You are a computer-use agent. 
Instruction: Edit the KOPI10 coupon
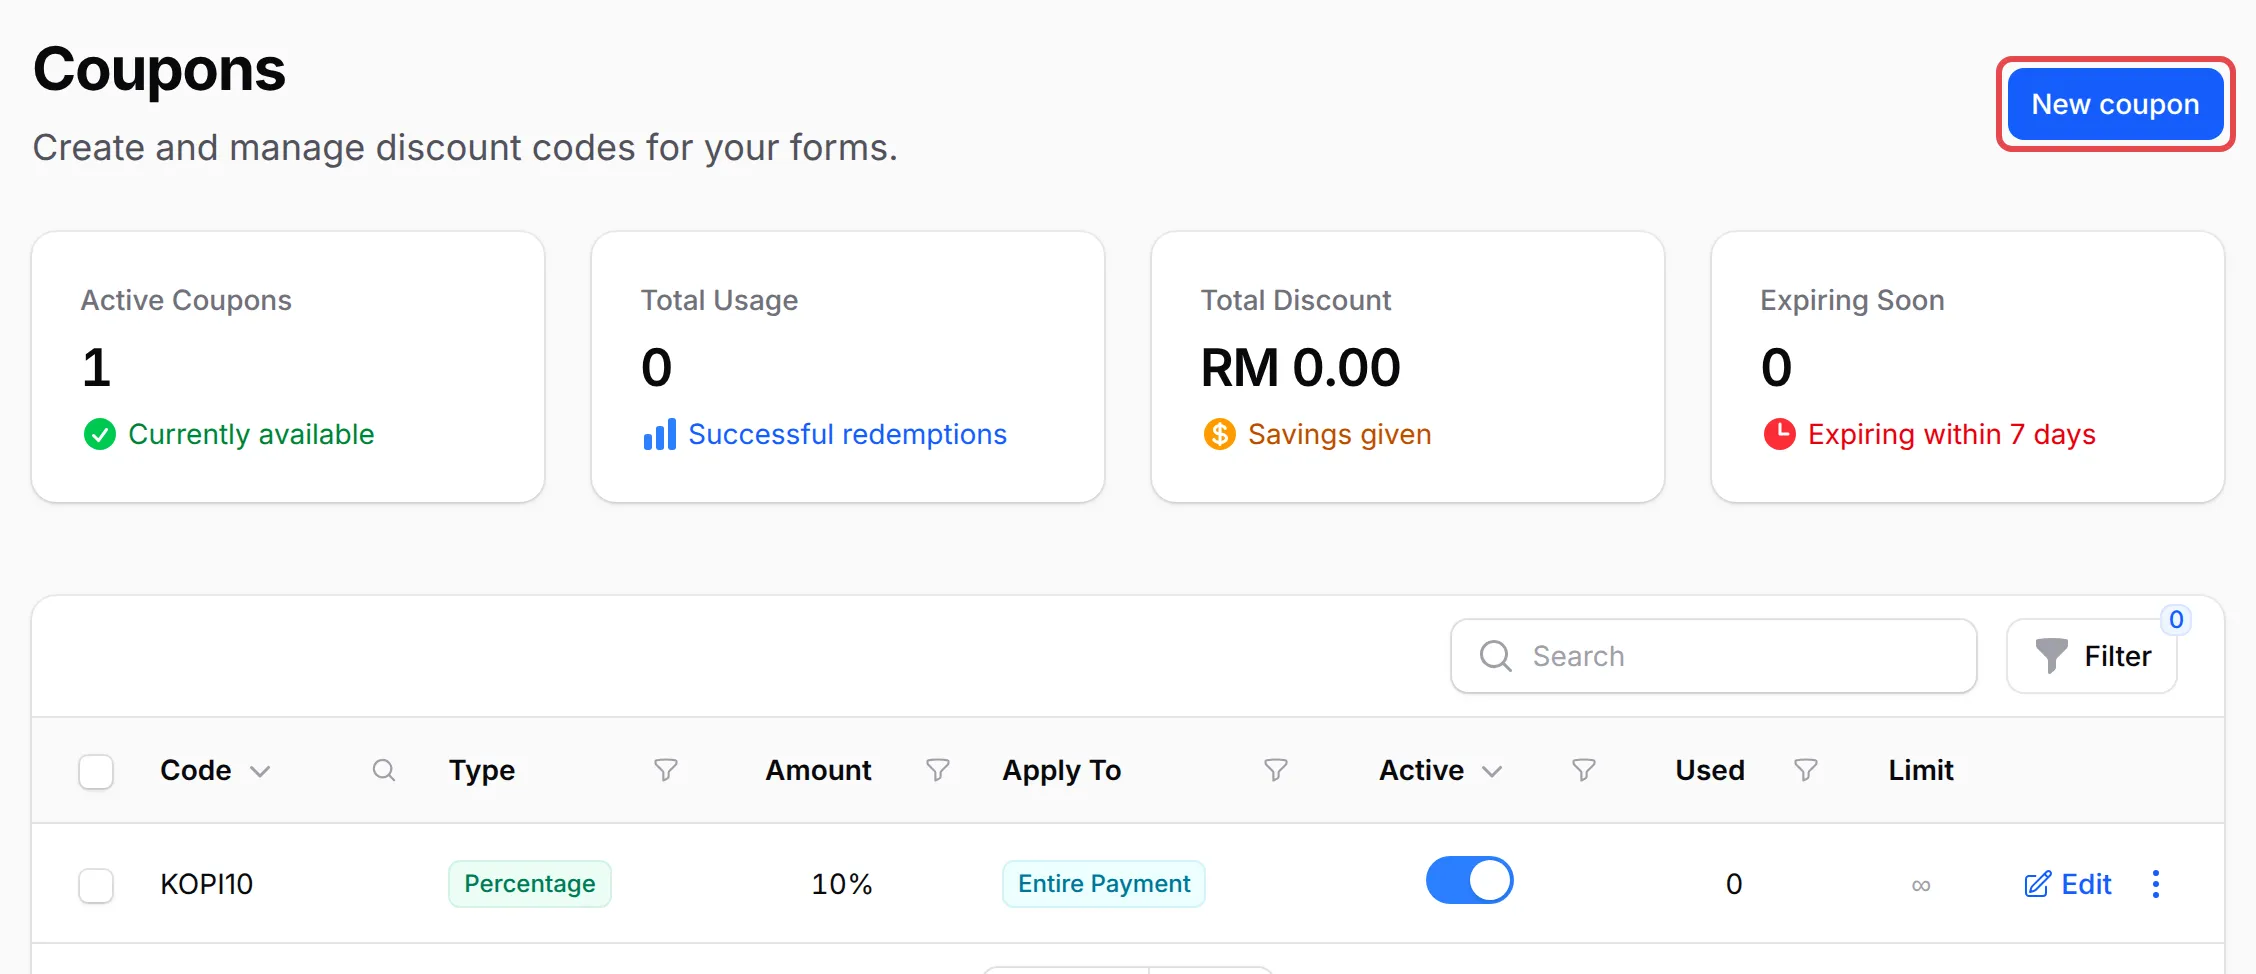pos(2068,884)
